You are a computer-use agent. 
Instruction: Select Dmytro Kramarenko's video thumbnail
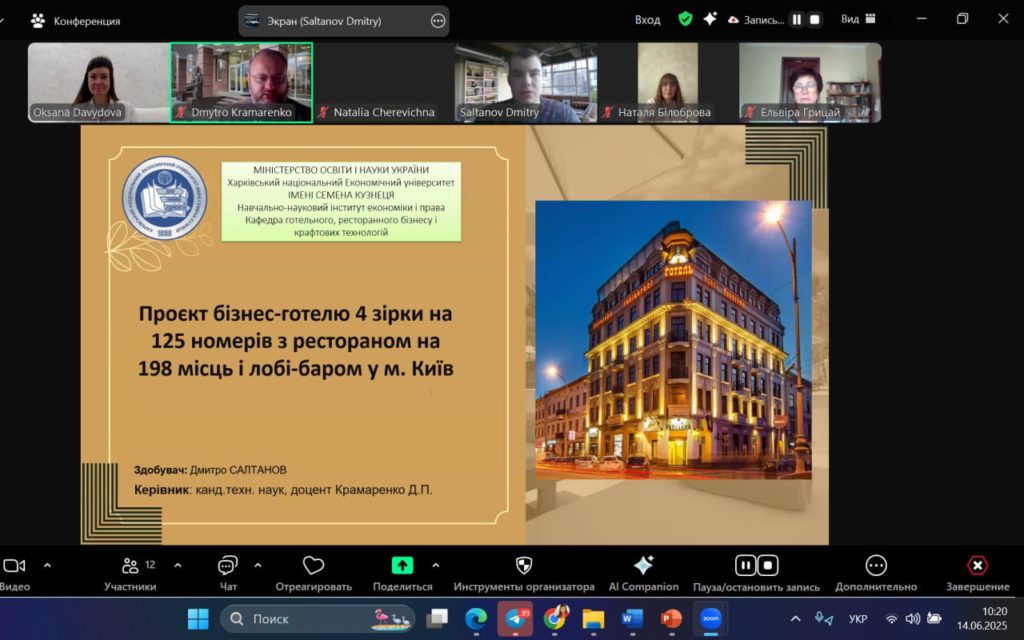241,82
